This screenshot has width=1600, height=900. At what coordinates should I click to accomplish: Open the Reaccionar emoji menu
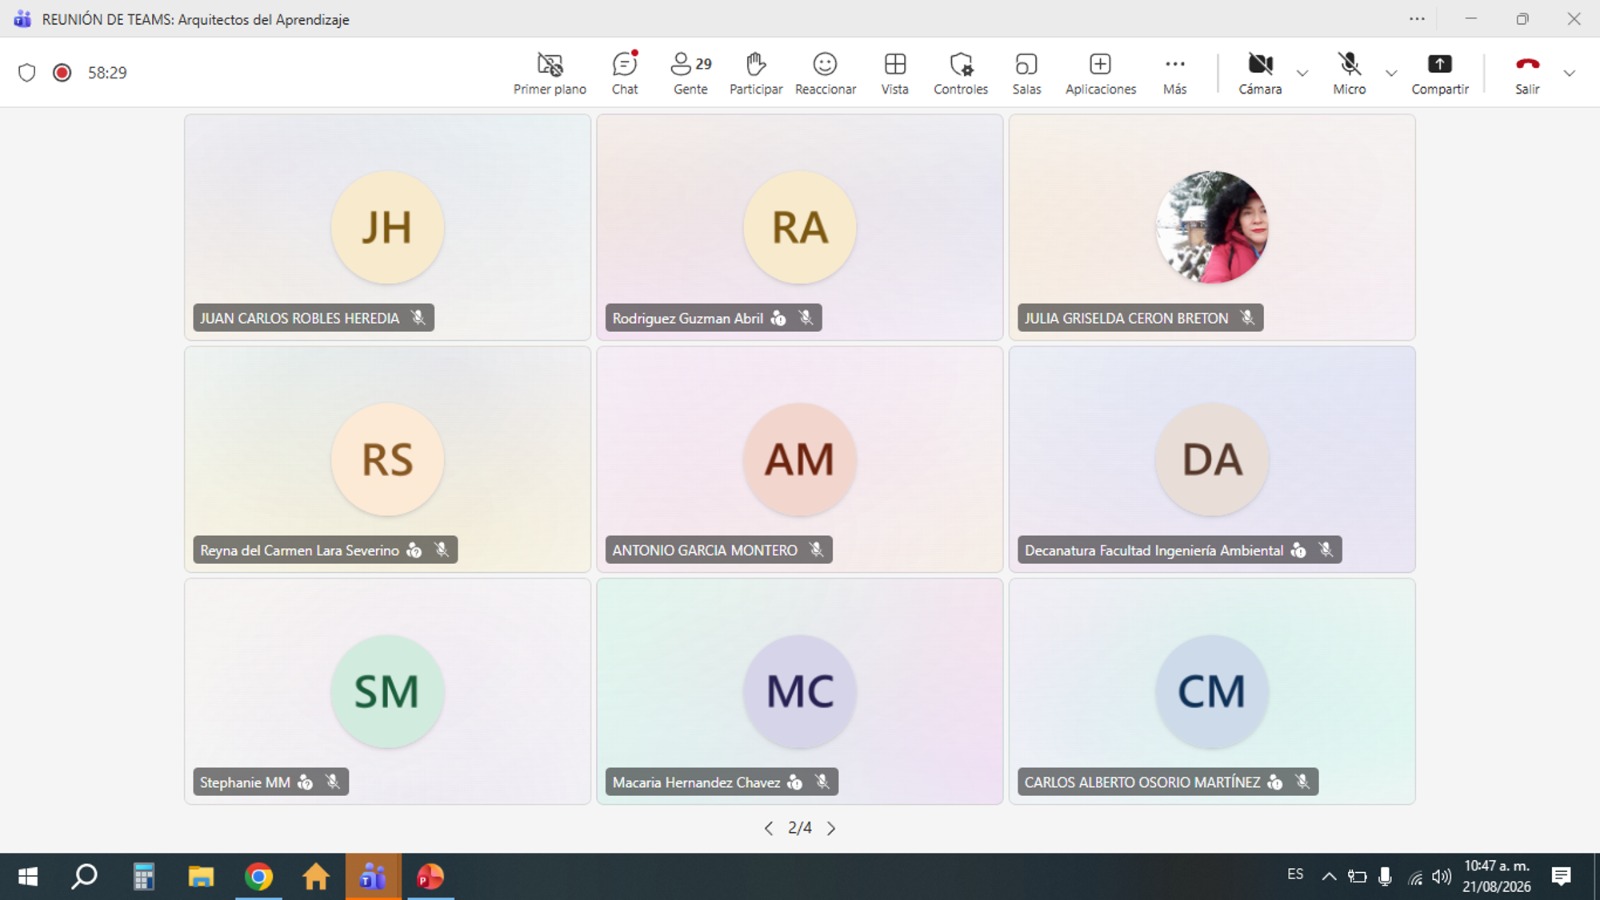[825, 73]
